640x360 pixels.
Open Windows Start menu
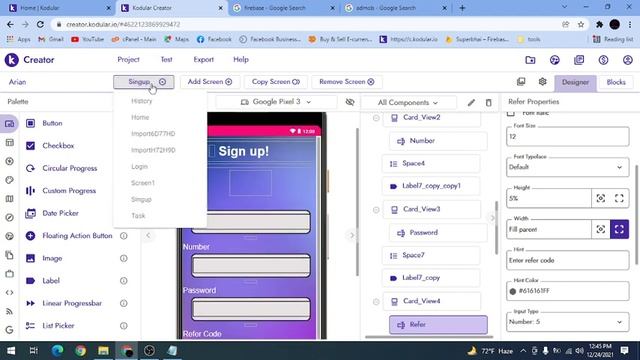[x=11, y=351]
